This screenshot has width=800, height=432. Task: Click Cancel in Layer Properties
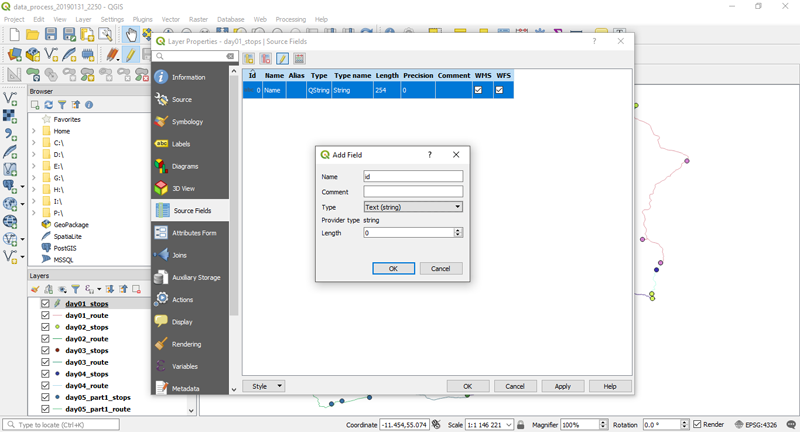point(515,386)
